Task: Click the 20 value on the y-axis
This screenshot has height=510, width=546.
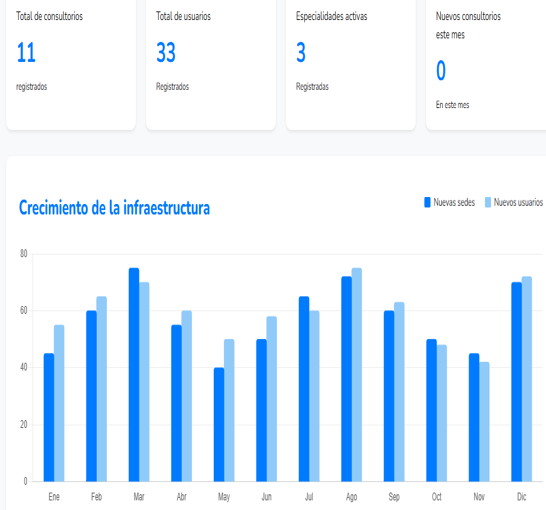Action: click(23, 424)
